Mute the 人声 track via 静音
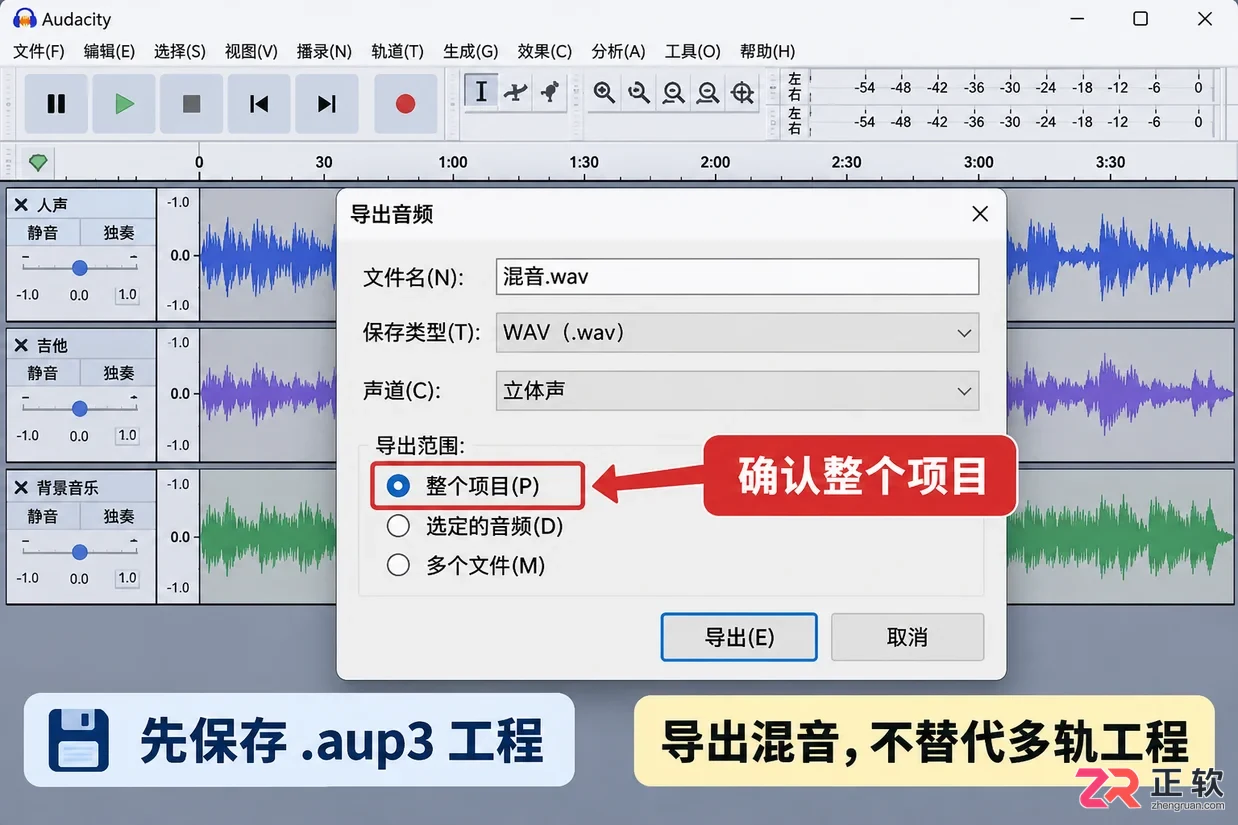1238x825 pixels. (x=43, y=233)
